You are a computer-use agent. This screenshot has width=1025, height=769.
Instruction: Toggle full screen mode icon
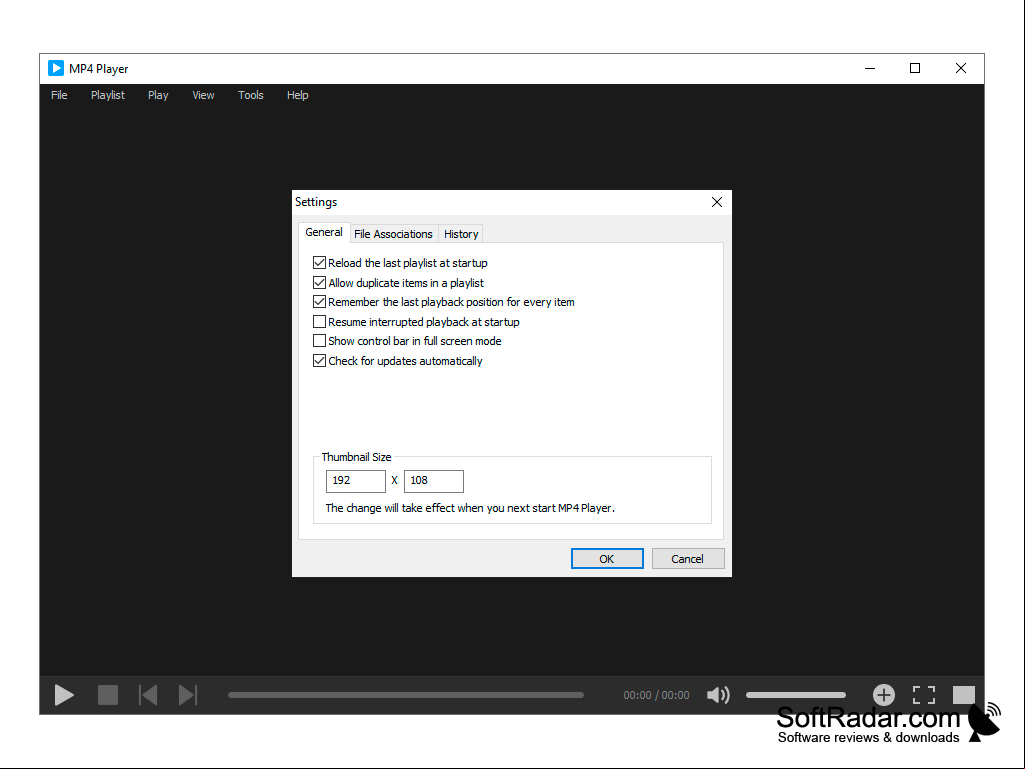pos(924,695)
